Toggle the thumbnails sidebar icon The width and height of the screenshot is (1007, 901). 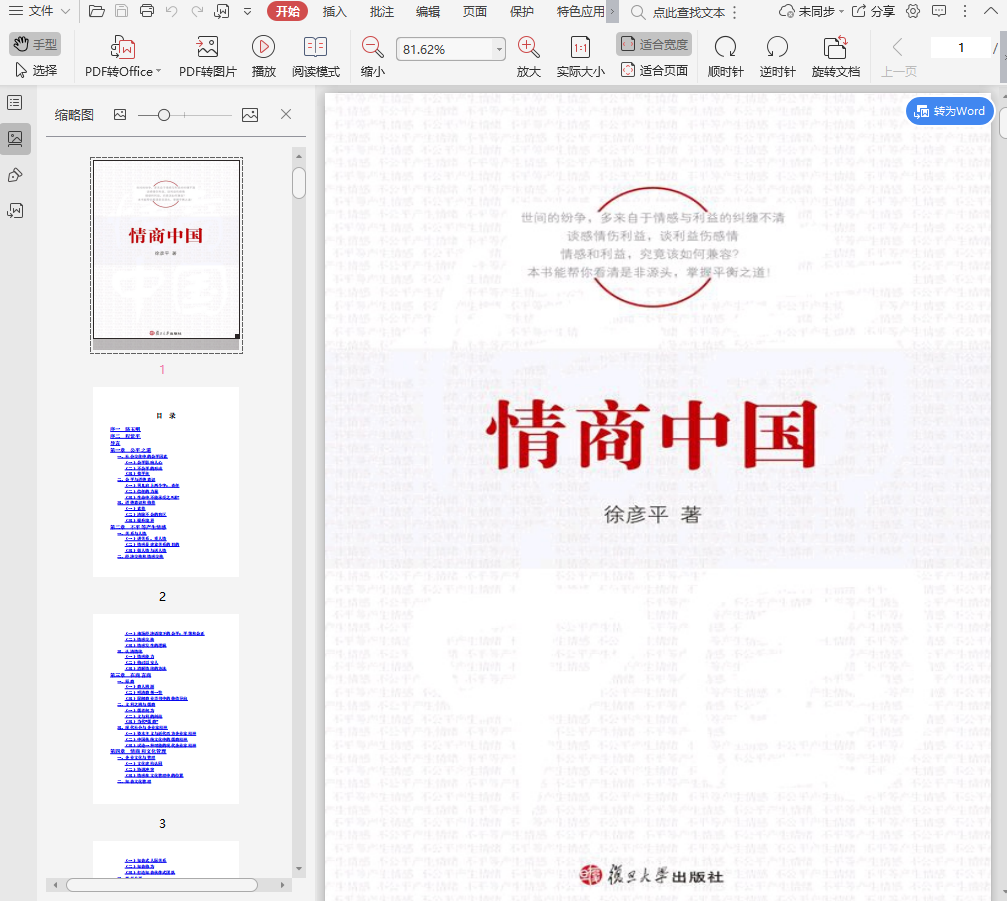(15, 139)
